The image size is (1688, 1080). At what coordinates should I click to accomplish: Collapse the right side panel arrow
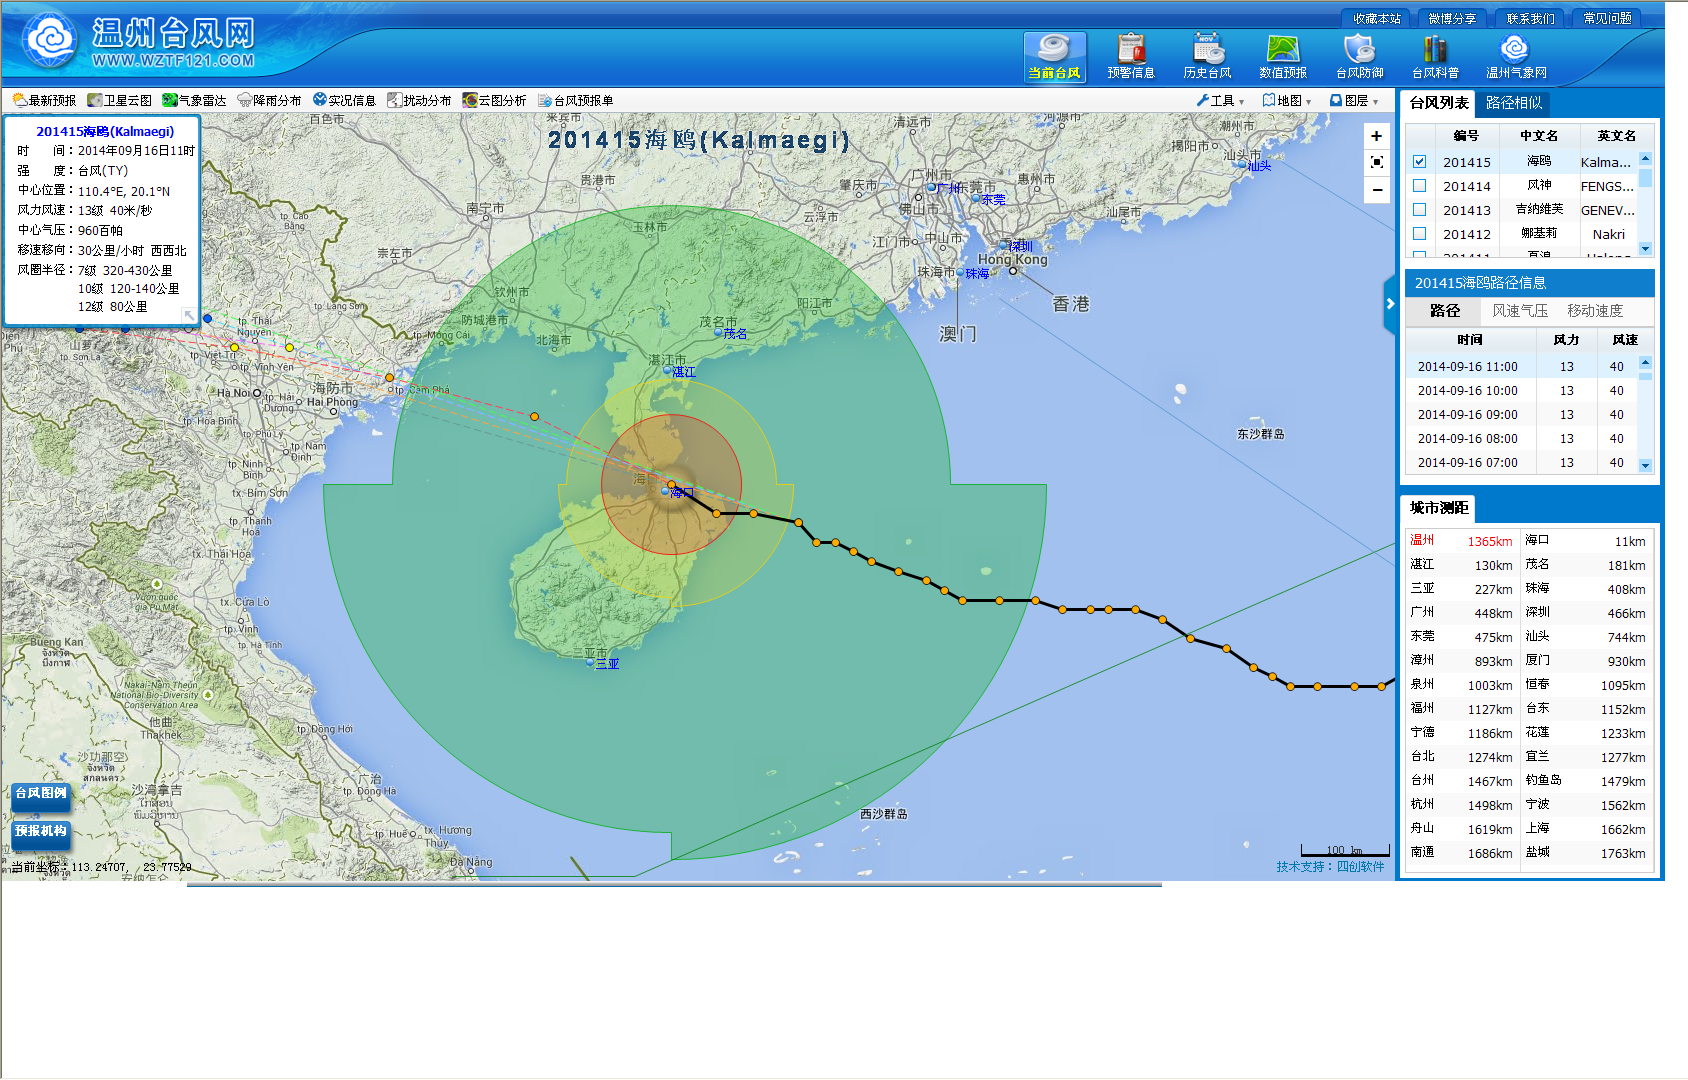point(1389,304)
